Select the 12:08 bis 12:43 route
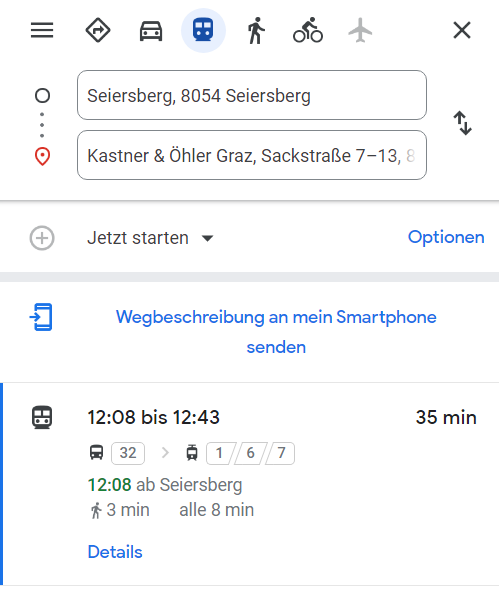This screenshot has height=591, width=499. (x=251, y=484)
